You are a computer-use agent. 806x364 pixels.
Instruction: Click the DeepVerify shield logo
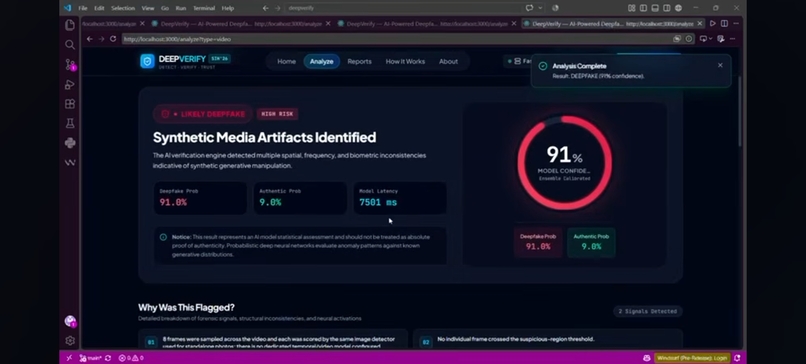tap(148, 61)
